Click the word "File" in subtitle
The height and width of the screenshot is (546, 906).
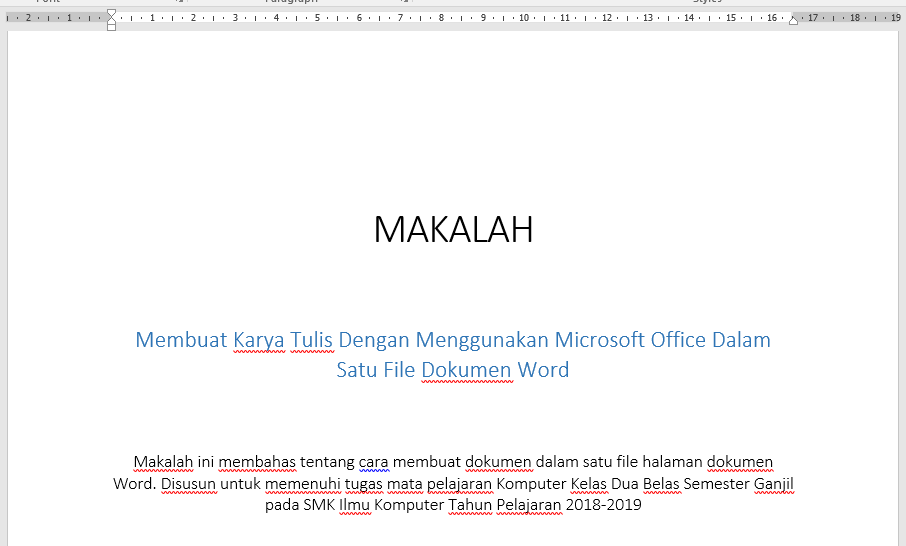(x=399, y=370)
